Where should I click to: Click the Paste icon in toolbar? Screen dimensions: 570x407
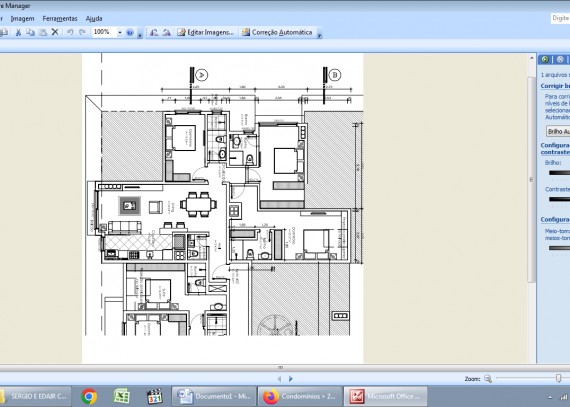click(43, 32)
